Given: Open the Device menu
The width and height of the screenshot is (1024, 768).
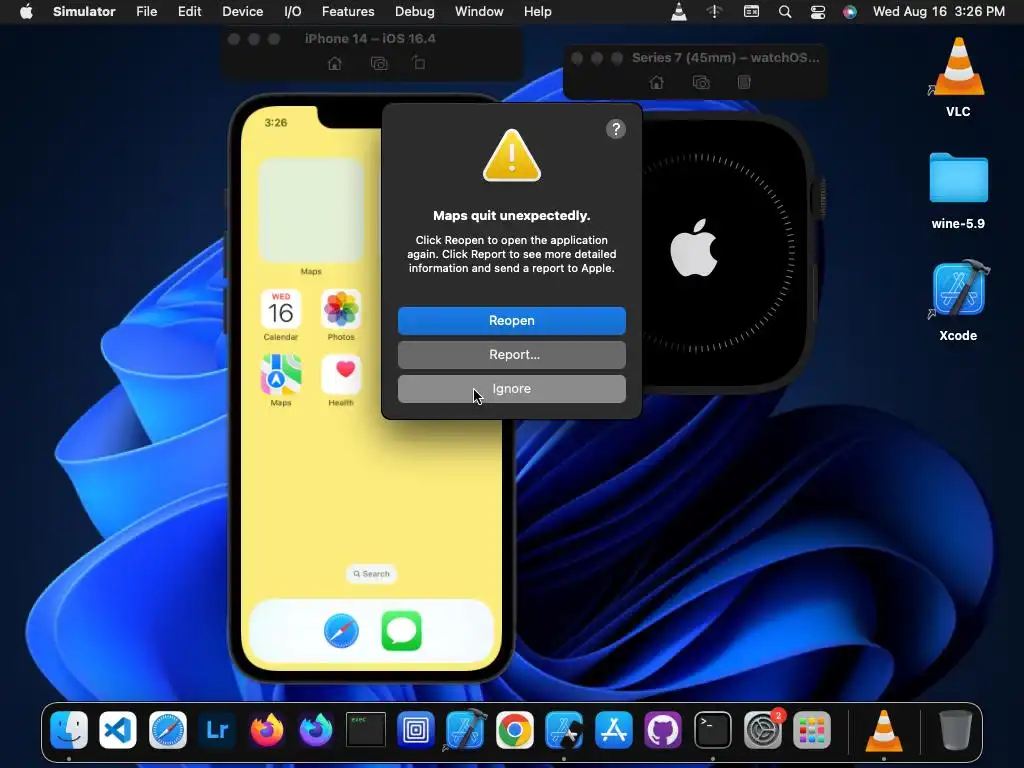Looking at the screenshot, I should pyautogui.click(x=242, y=12).
